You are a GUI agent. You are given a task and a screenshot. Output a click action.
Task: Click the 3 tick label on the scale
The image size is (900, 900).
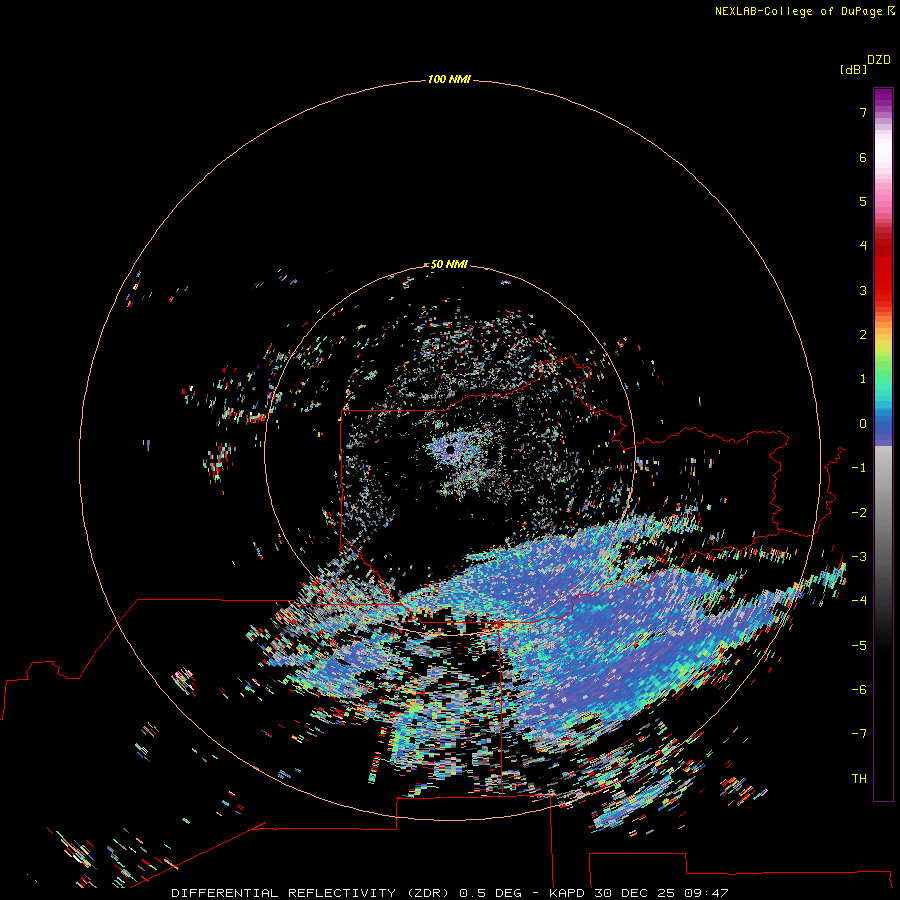click(x=863, y=290)
